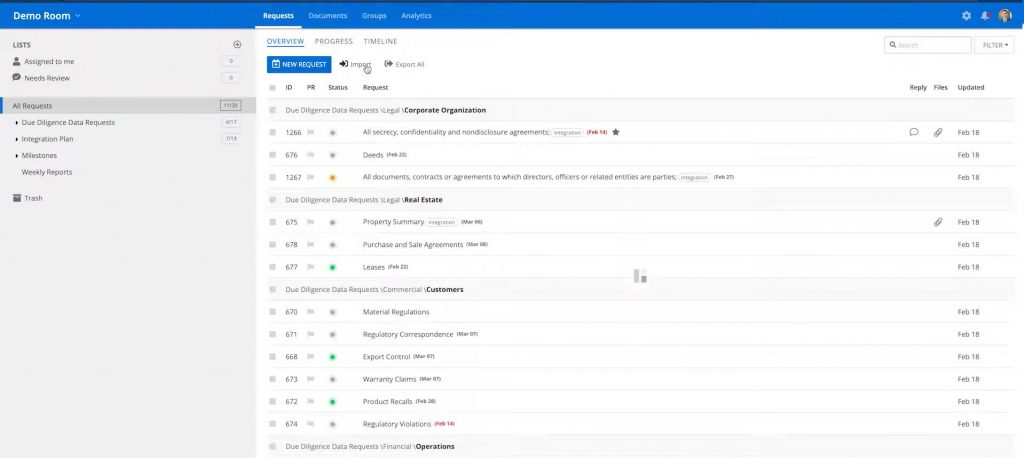
Task: Click the status dot of Regulatory Violations
Action: (x=332, y=424)
